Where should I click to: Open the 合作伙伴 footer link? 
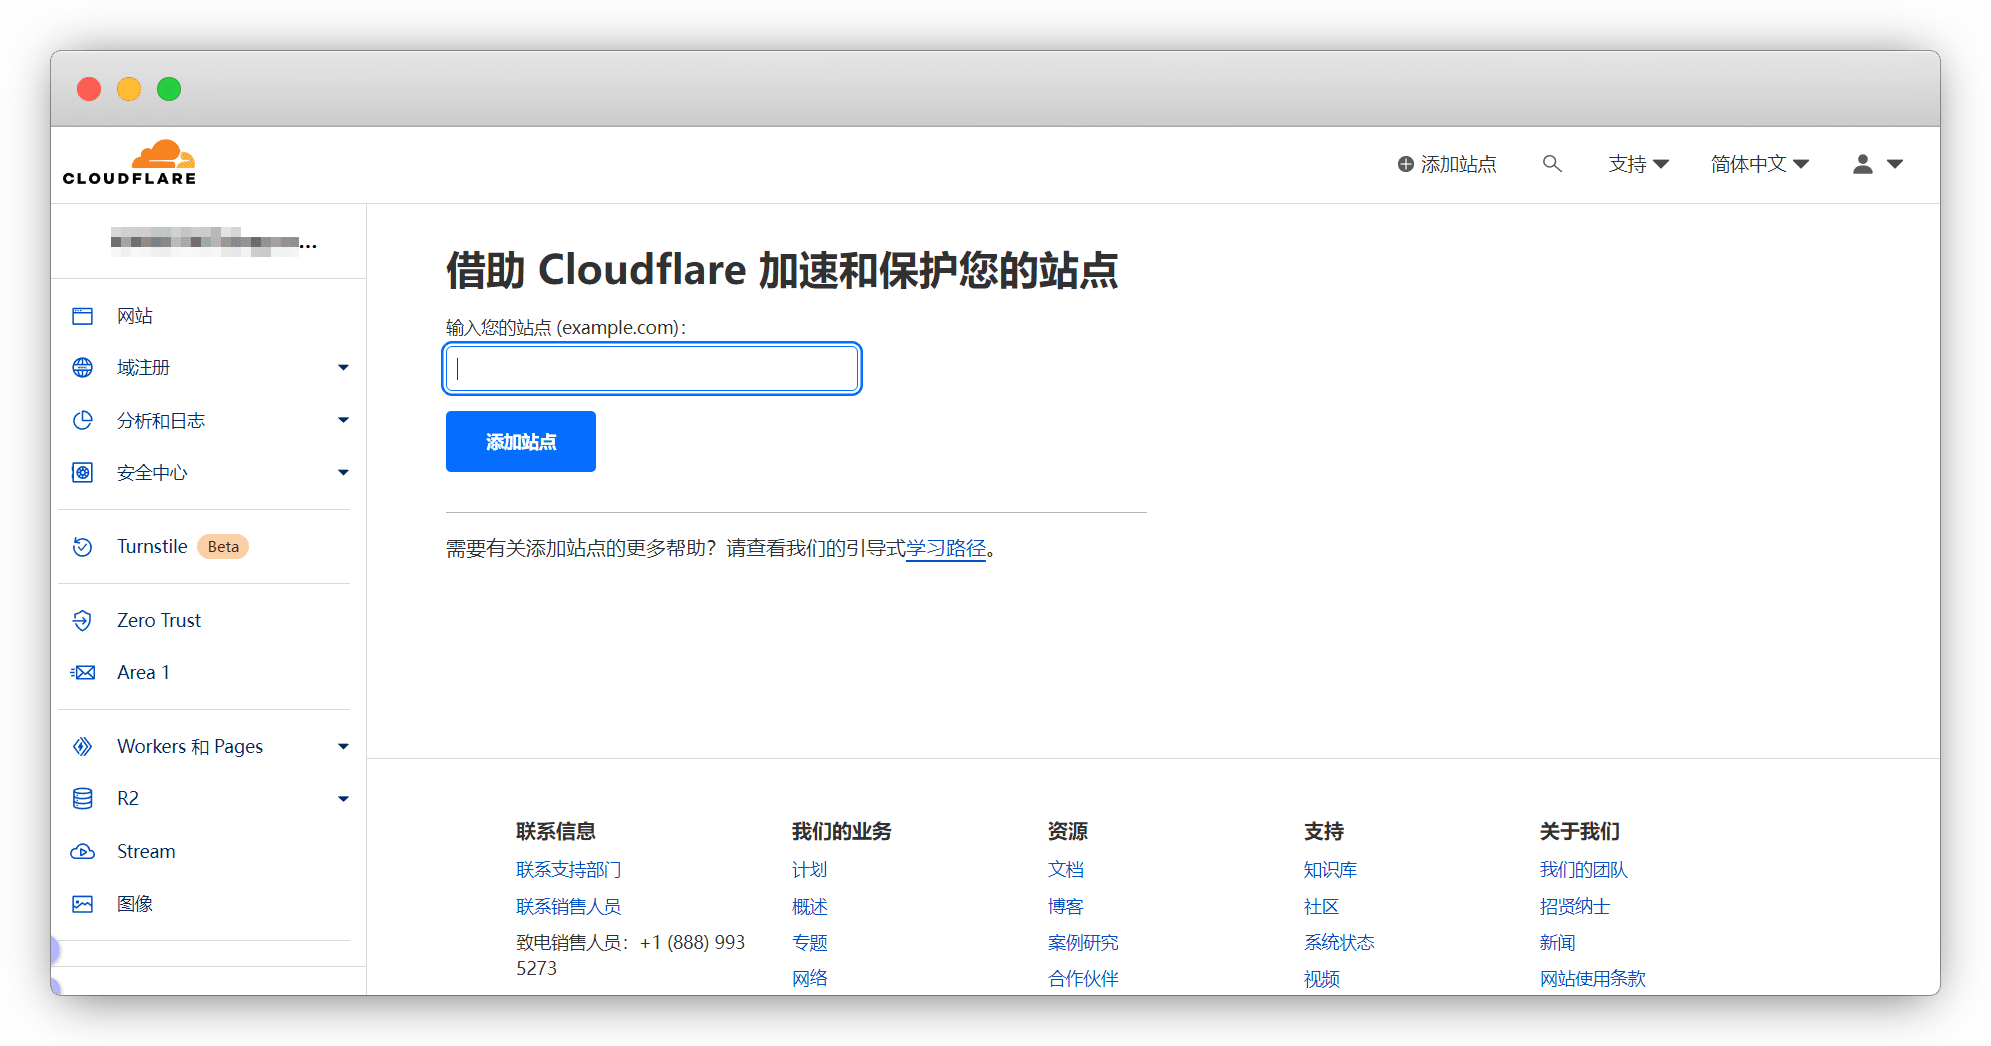1083,979
